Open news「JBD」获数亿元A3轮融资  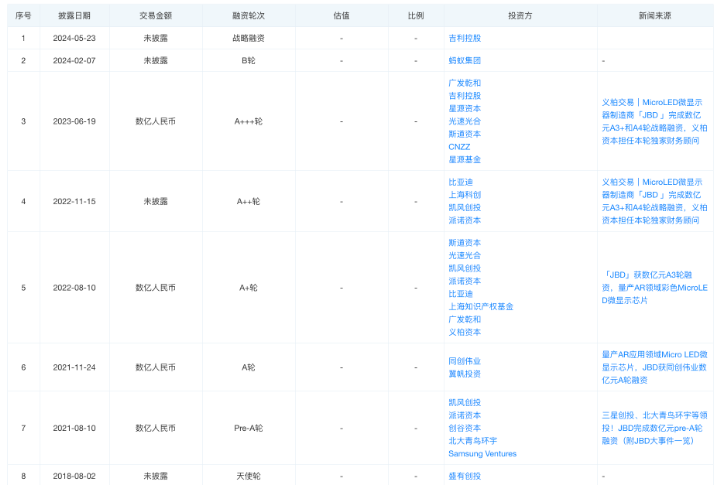click(654, 287)
